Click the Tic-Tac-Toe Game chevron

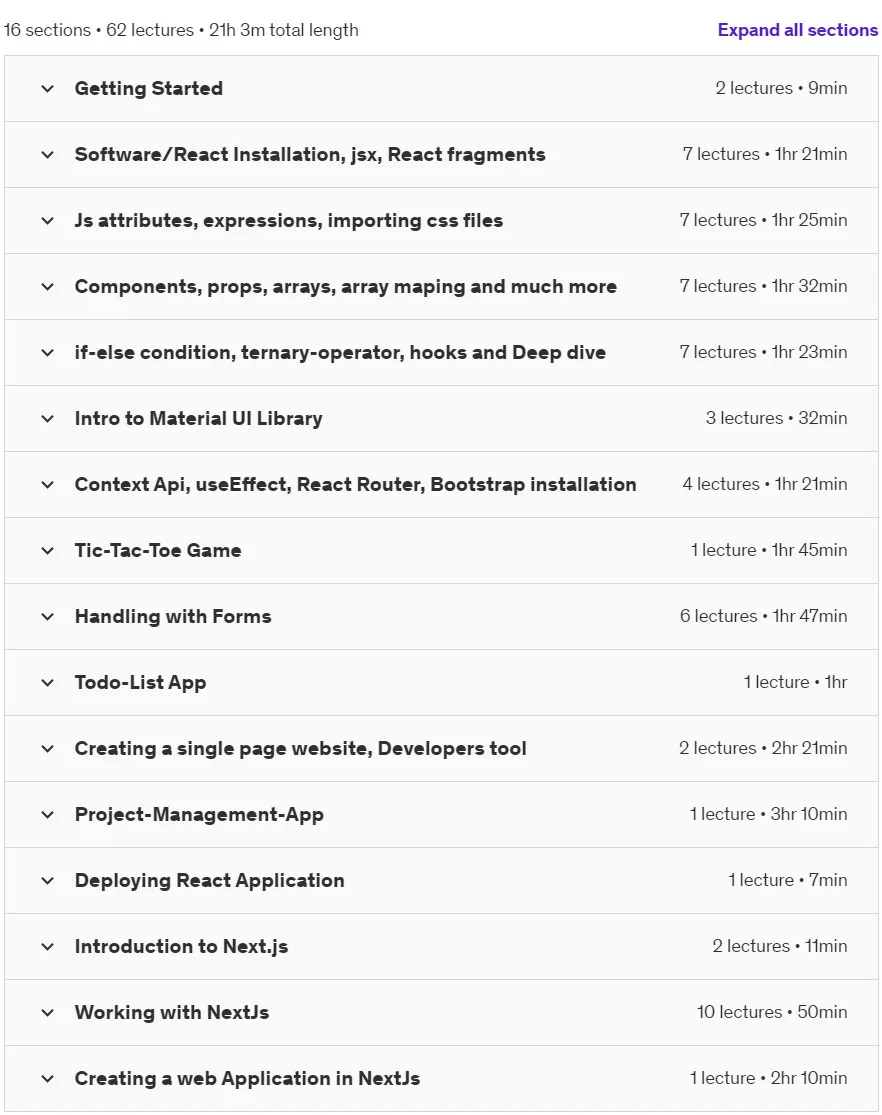[48, 551]
